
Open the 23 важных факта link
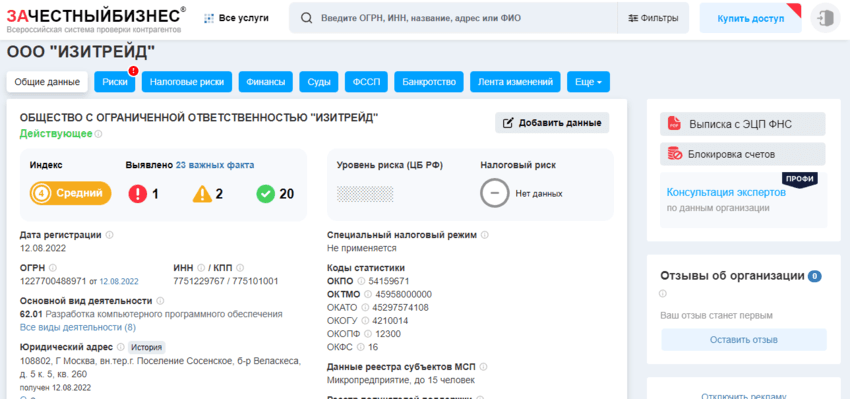click(215, 165)
